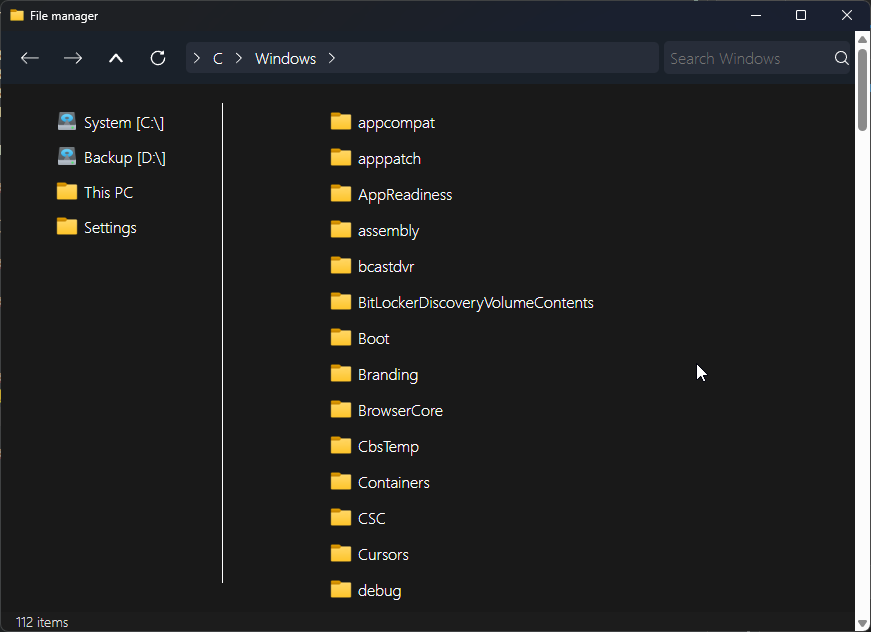The height and width of the screenshot is (632, 871).
Task: Open This PC from the sidebar
Action: coord(95,192)
